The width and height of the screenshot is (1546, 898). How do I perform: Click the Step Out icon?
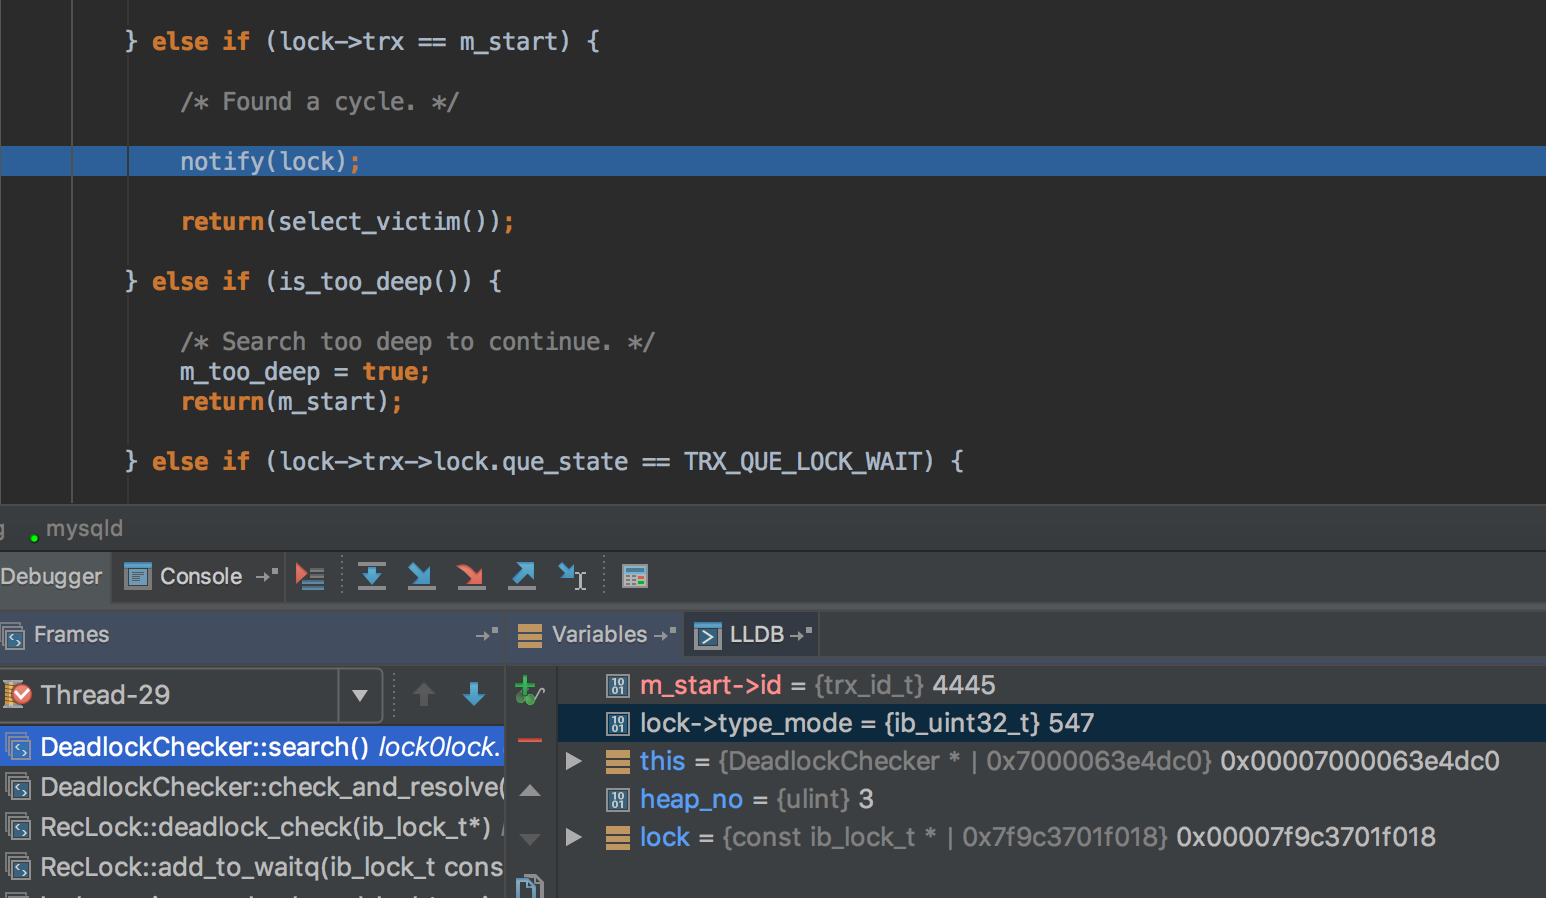tap(522, 576)
